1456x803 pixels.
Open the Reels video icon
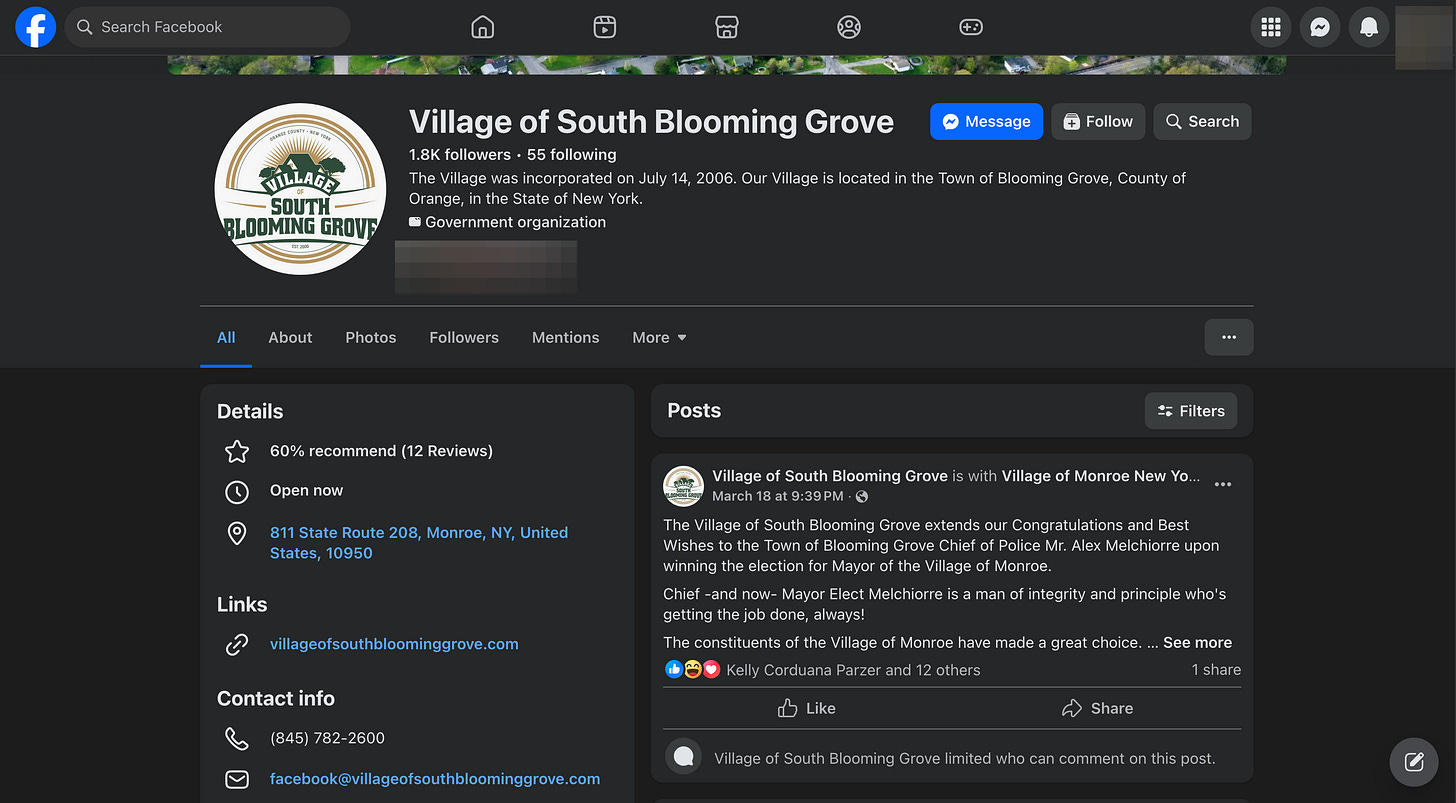coord(605,27)
